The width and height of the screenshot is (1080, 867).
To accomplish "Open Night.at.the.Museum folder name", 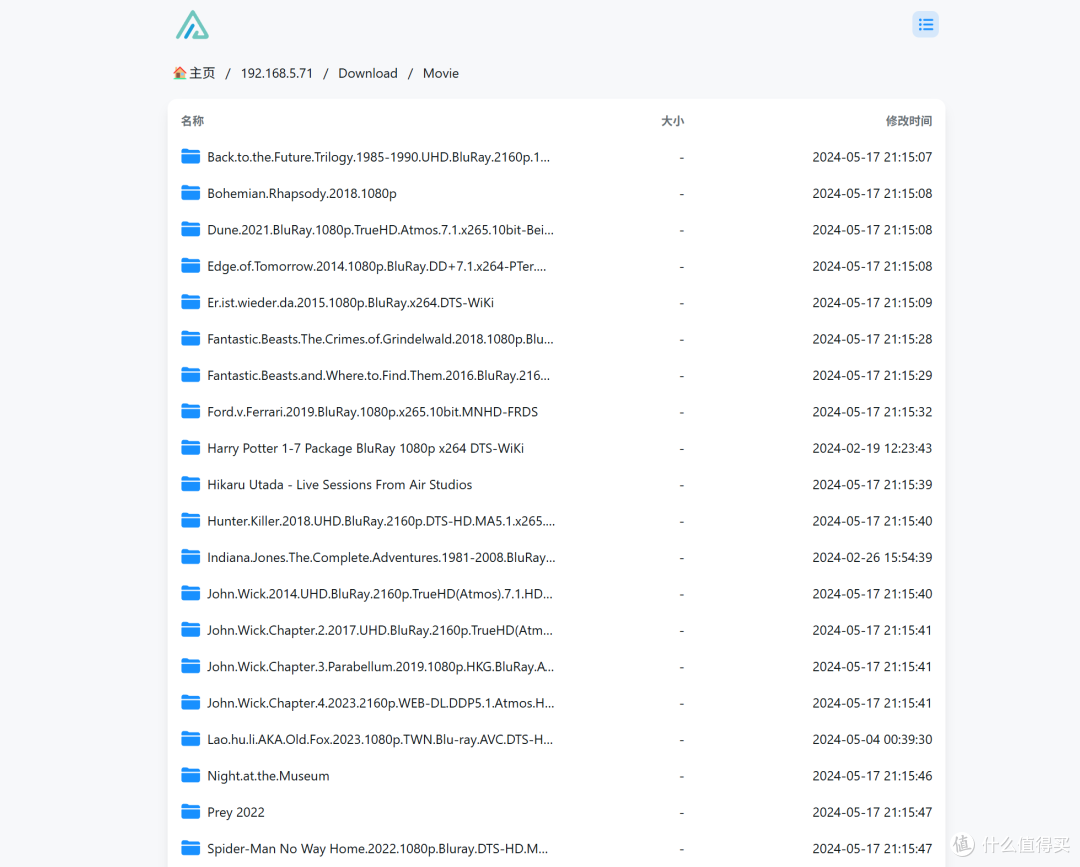I will coord(269,776).
